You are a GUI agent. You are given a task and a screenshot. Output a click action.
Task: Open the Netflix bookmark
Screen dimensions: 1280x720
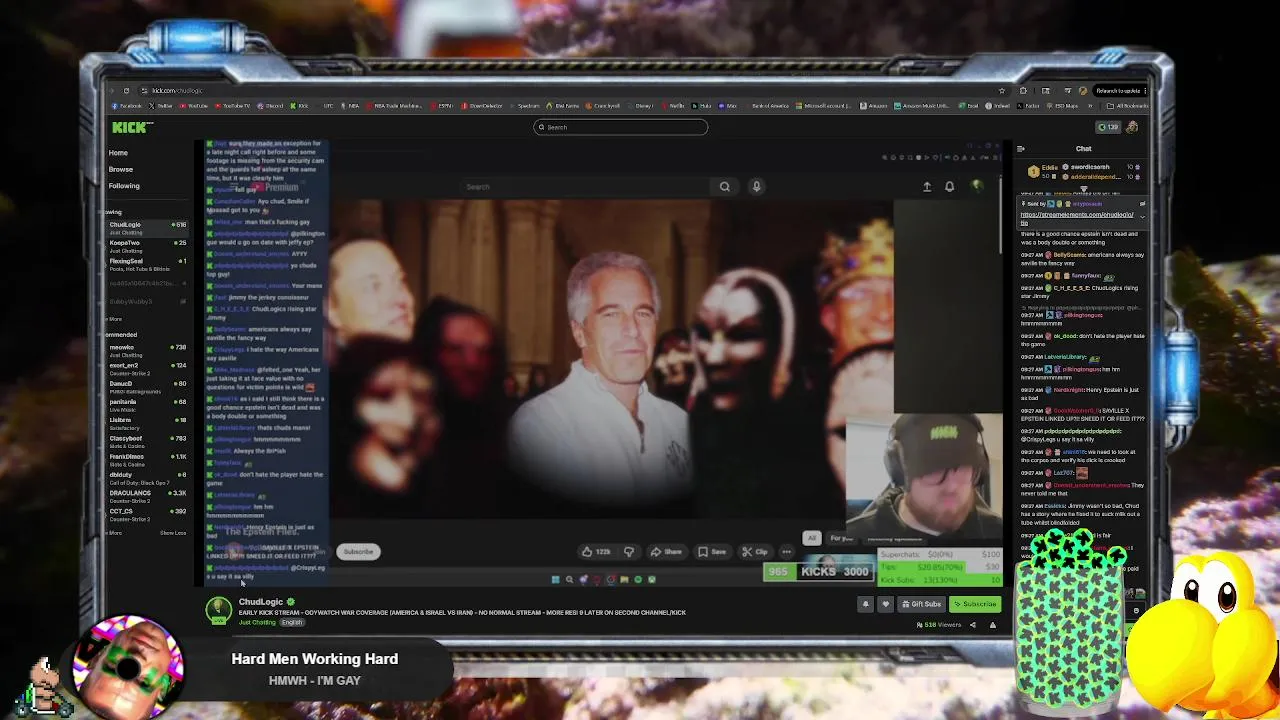pyautogui.click(x=675, y=106)
